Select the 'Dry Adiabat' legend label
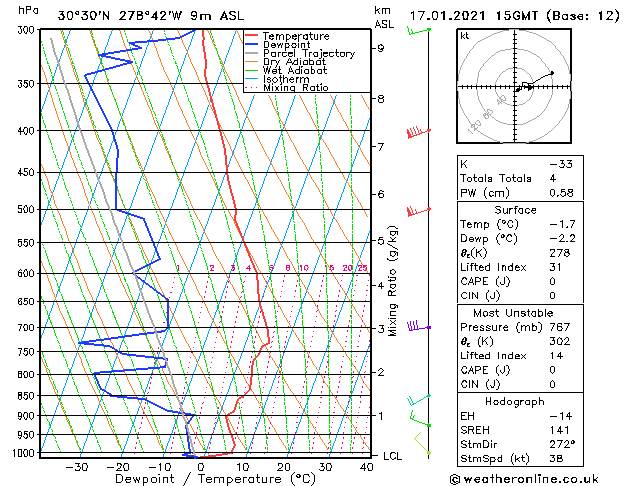 pos(294,62)
